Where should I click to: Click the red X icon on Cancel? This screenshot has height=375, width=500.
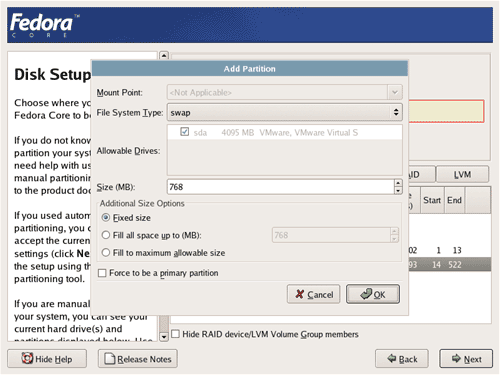[300, 294]
